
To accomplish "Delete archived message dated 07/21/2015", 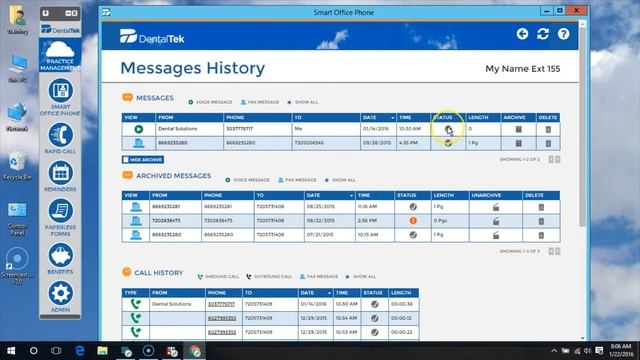I will pyautogui.click(x=541, y=235).
